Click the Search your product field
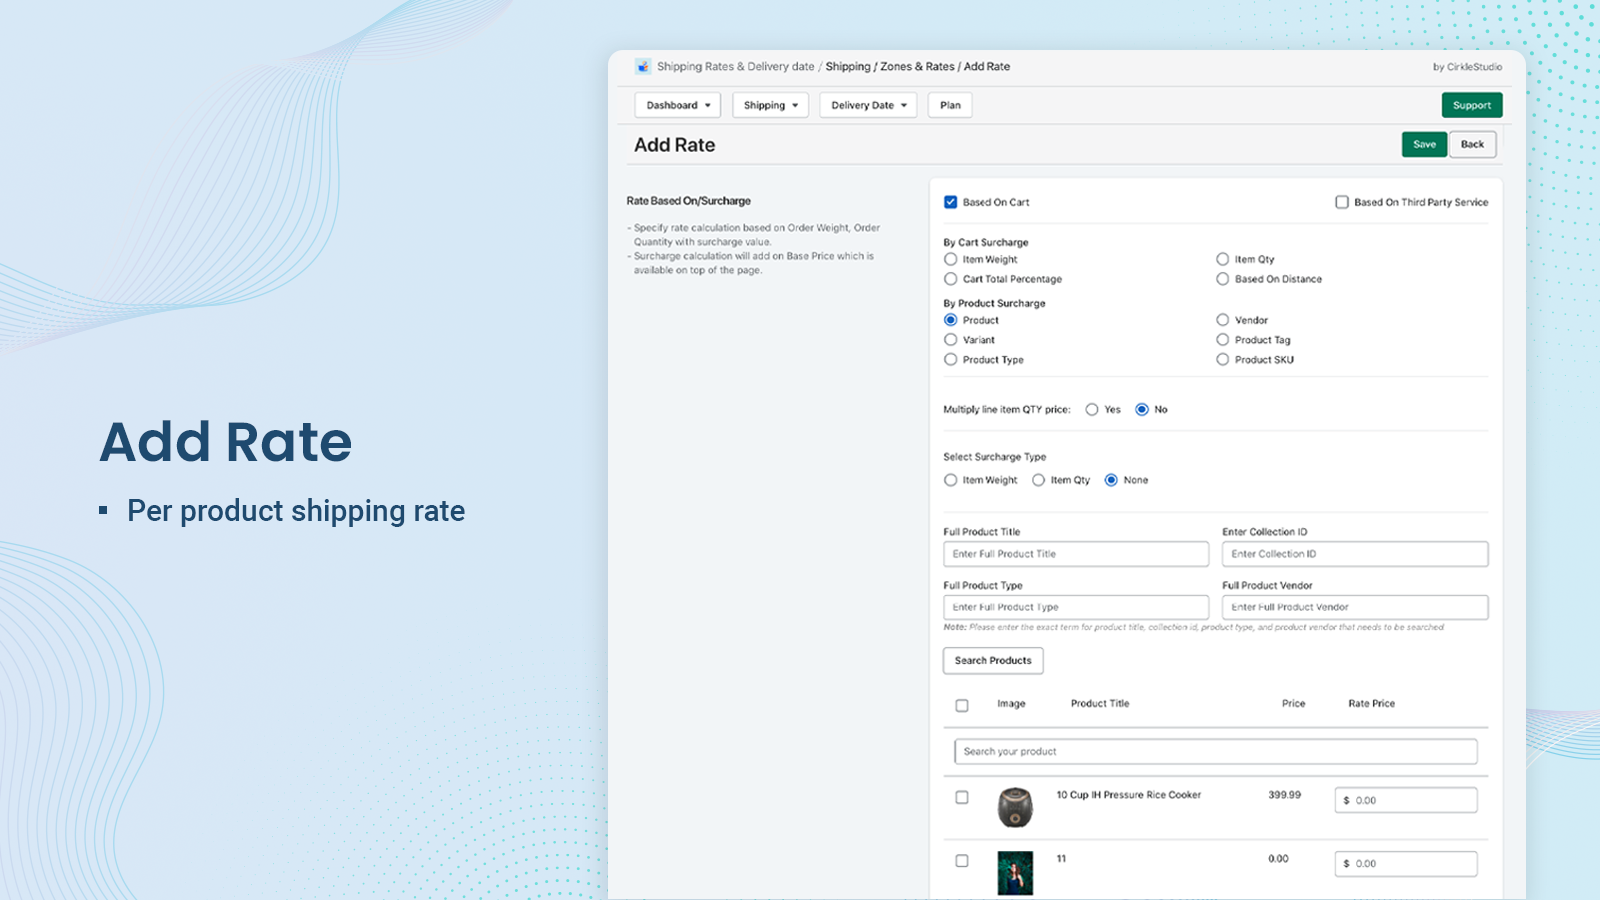The image size is (1600, 900). (1215, 751)
